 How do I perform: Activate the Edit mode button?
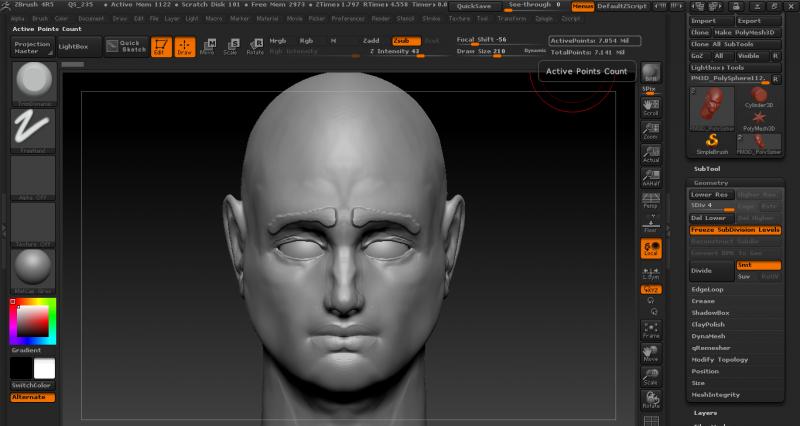coord(163,46)
